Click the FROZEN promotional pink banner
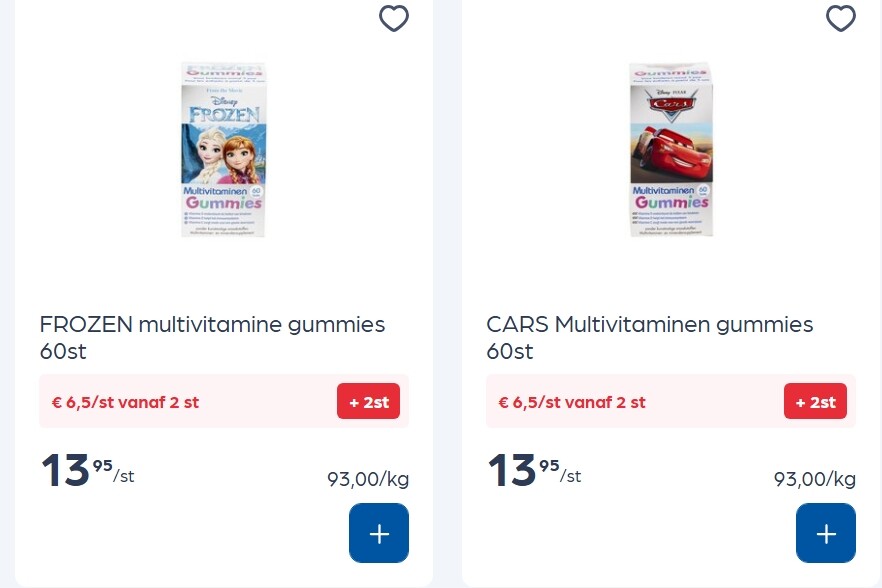 click(x=224, y=401)
